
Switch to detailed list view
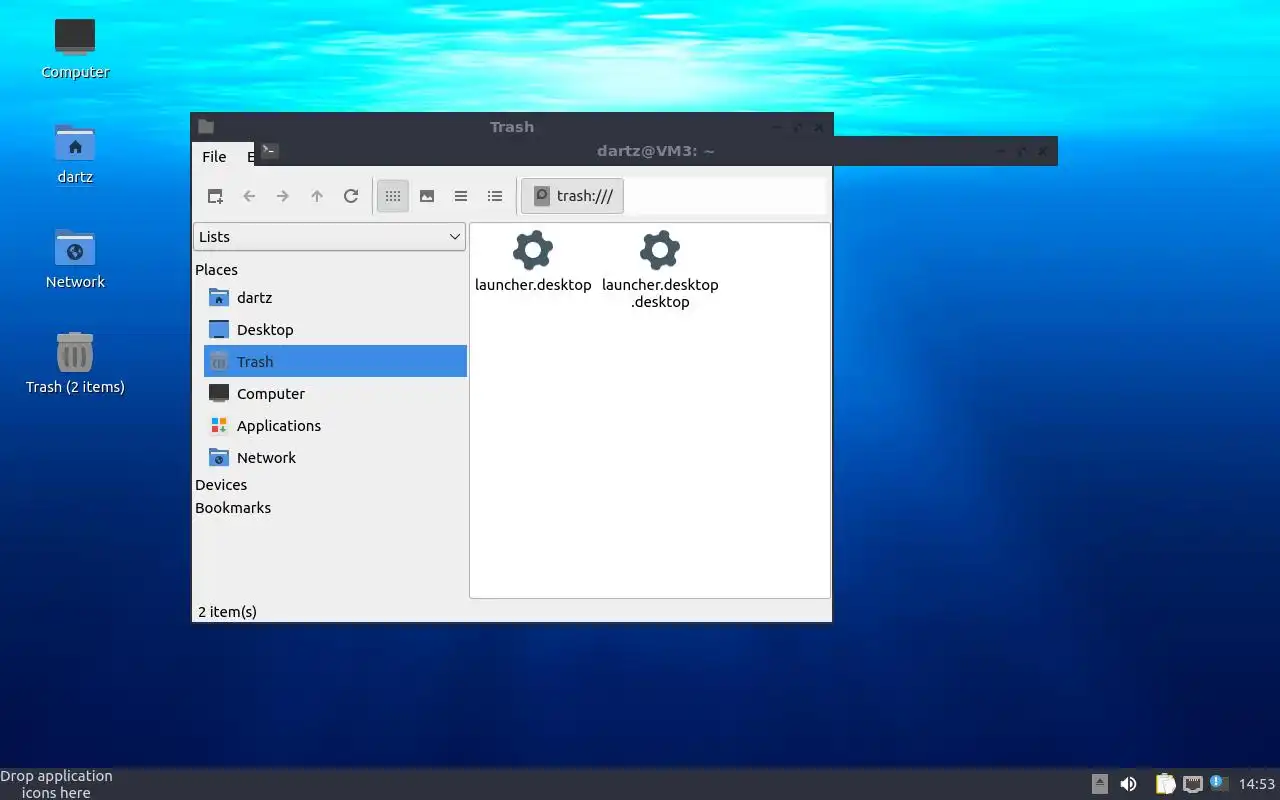pyautogui.click(x=495, y=196)
